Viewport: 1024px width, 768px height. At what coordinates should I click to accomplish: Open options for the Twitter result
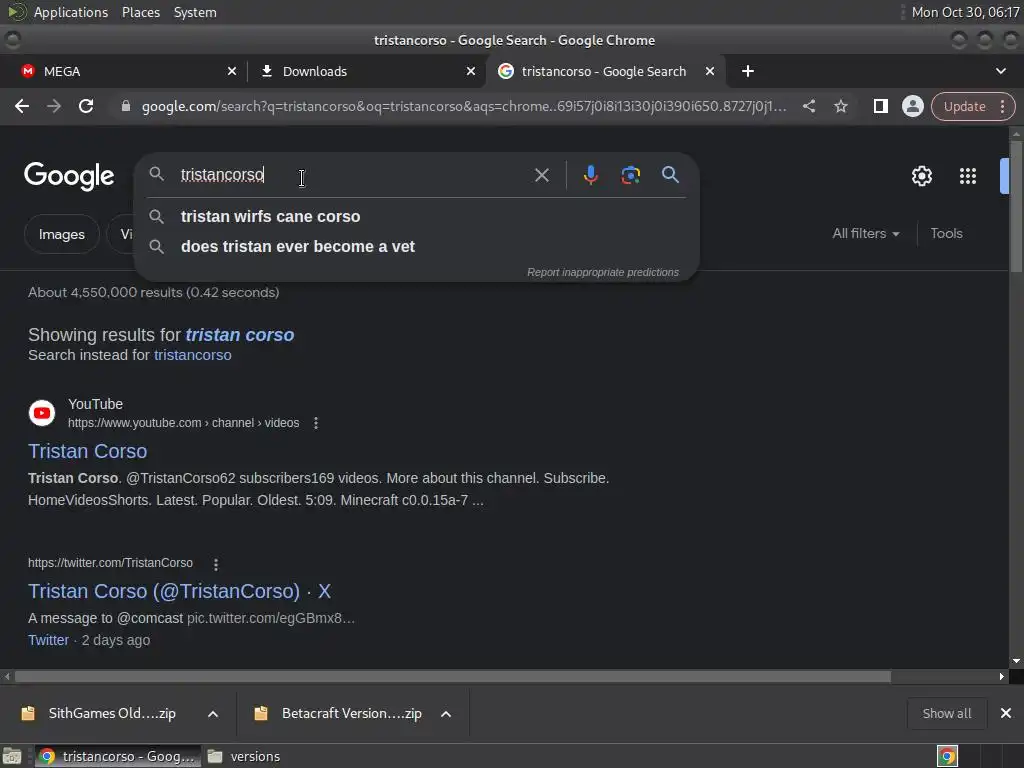(216, 564)
